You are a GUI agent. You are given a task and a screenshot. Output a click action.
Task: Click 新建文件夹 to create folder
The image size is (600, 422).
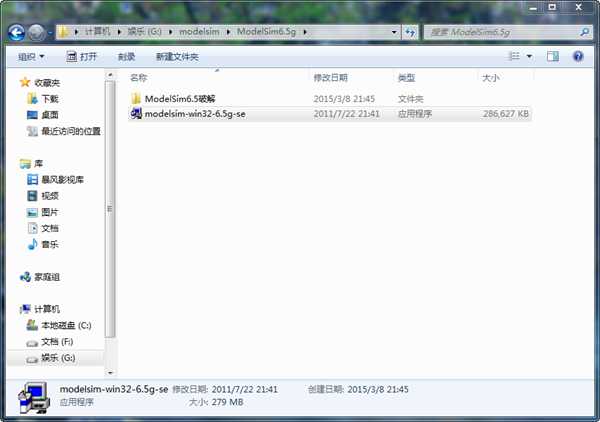tap(177, 57)
